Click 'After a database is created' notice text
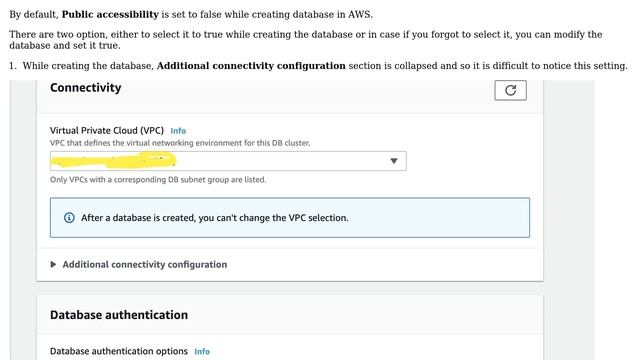 point(215,218)
